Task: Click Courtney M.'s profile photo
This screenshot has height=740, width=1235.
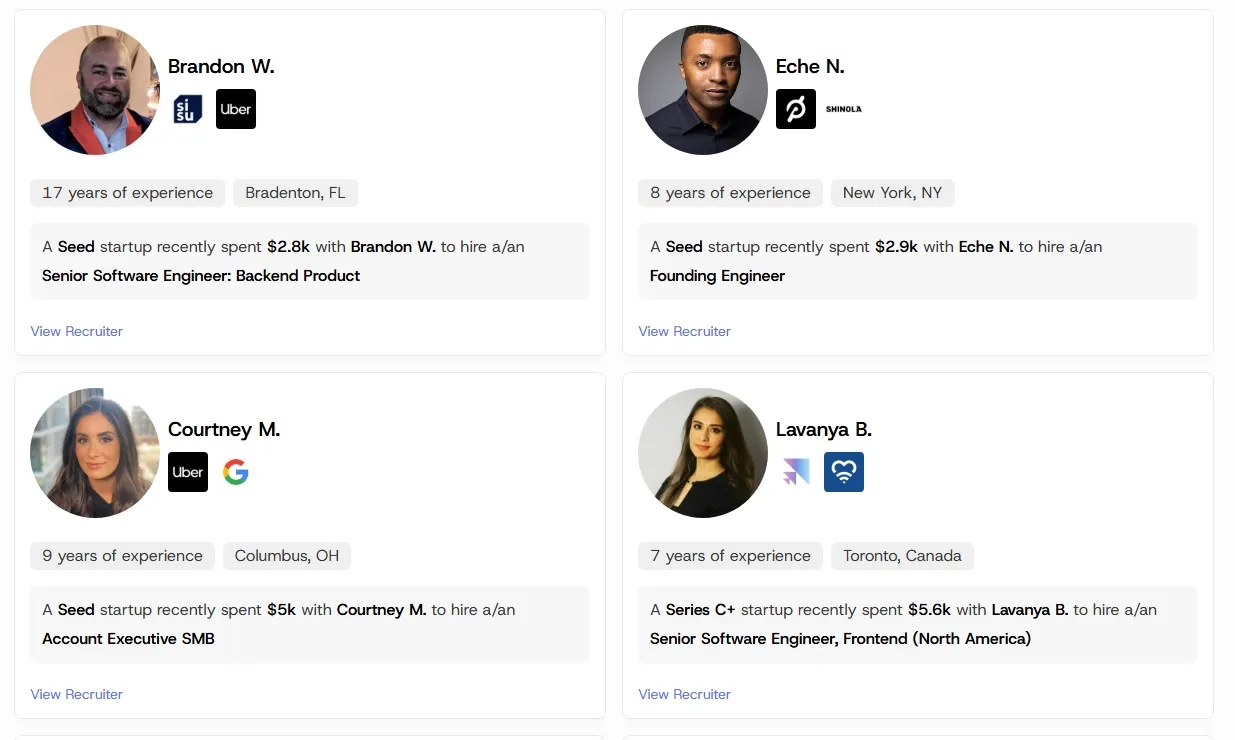Action: coord(95,453)
